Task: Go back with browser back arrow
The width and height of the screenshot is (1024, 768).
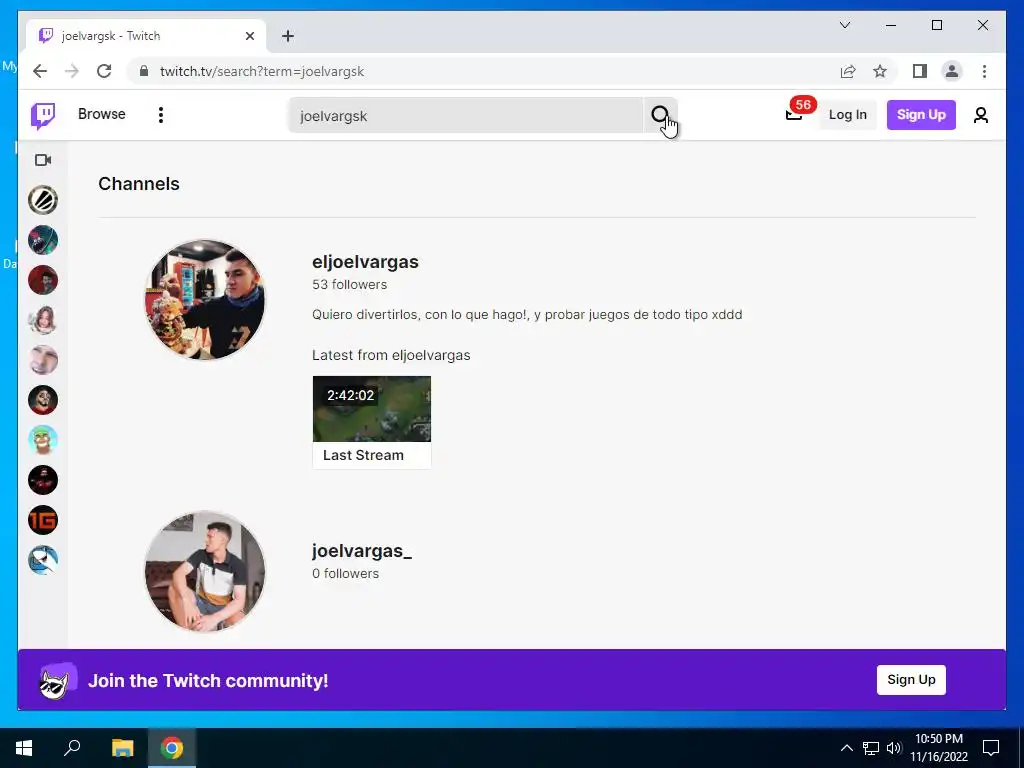Action: click(x=40, y=71)
